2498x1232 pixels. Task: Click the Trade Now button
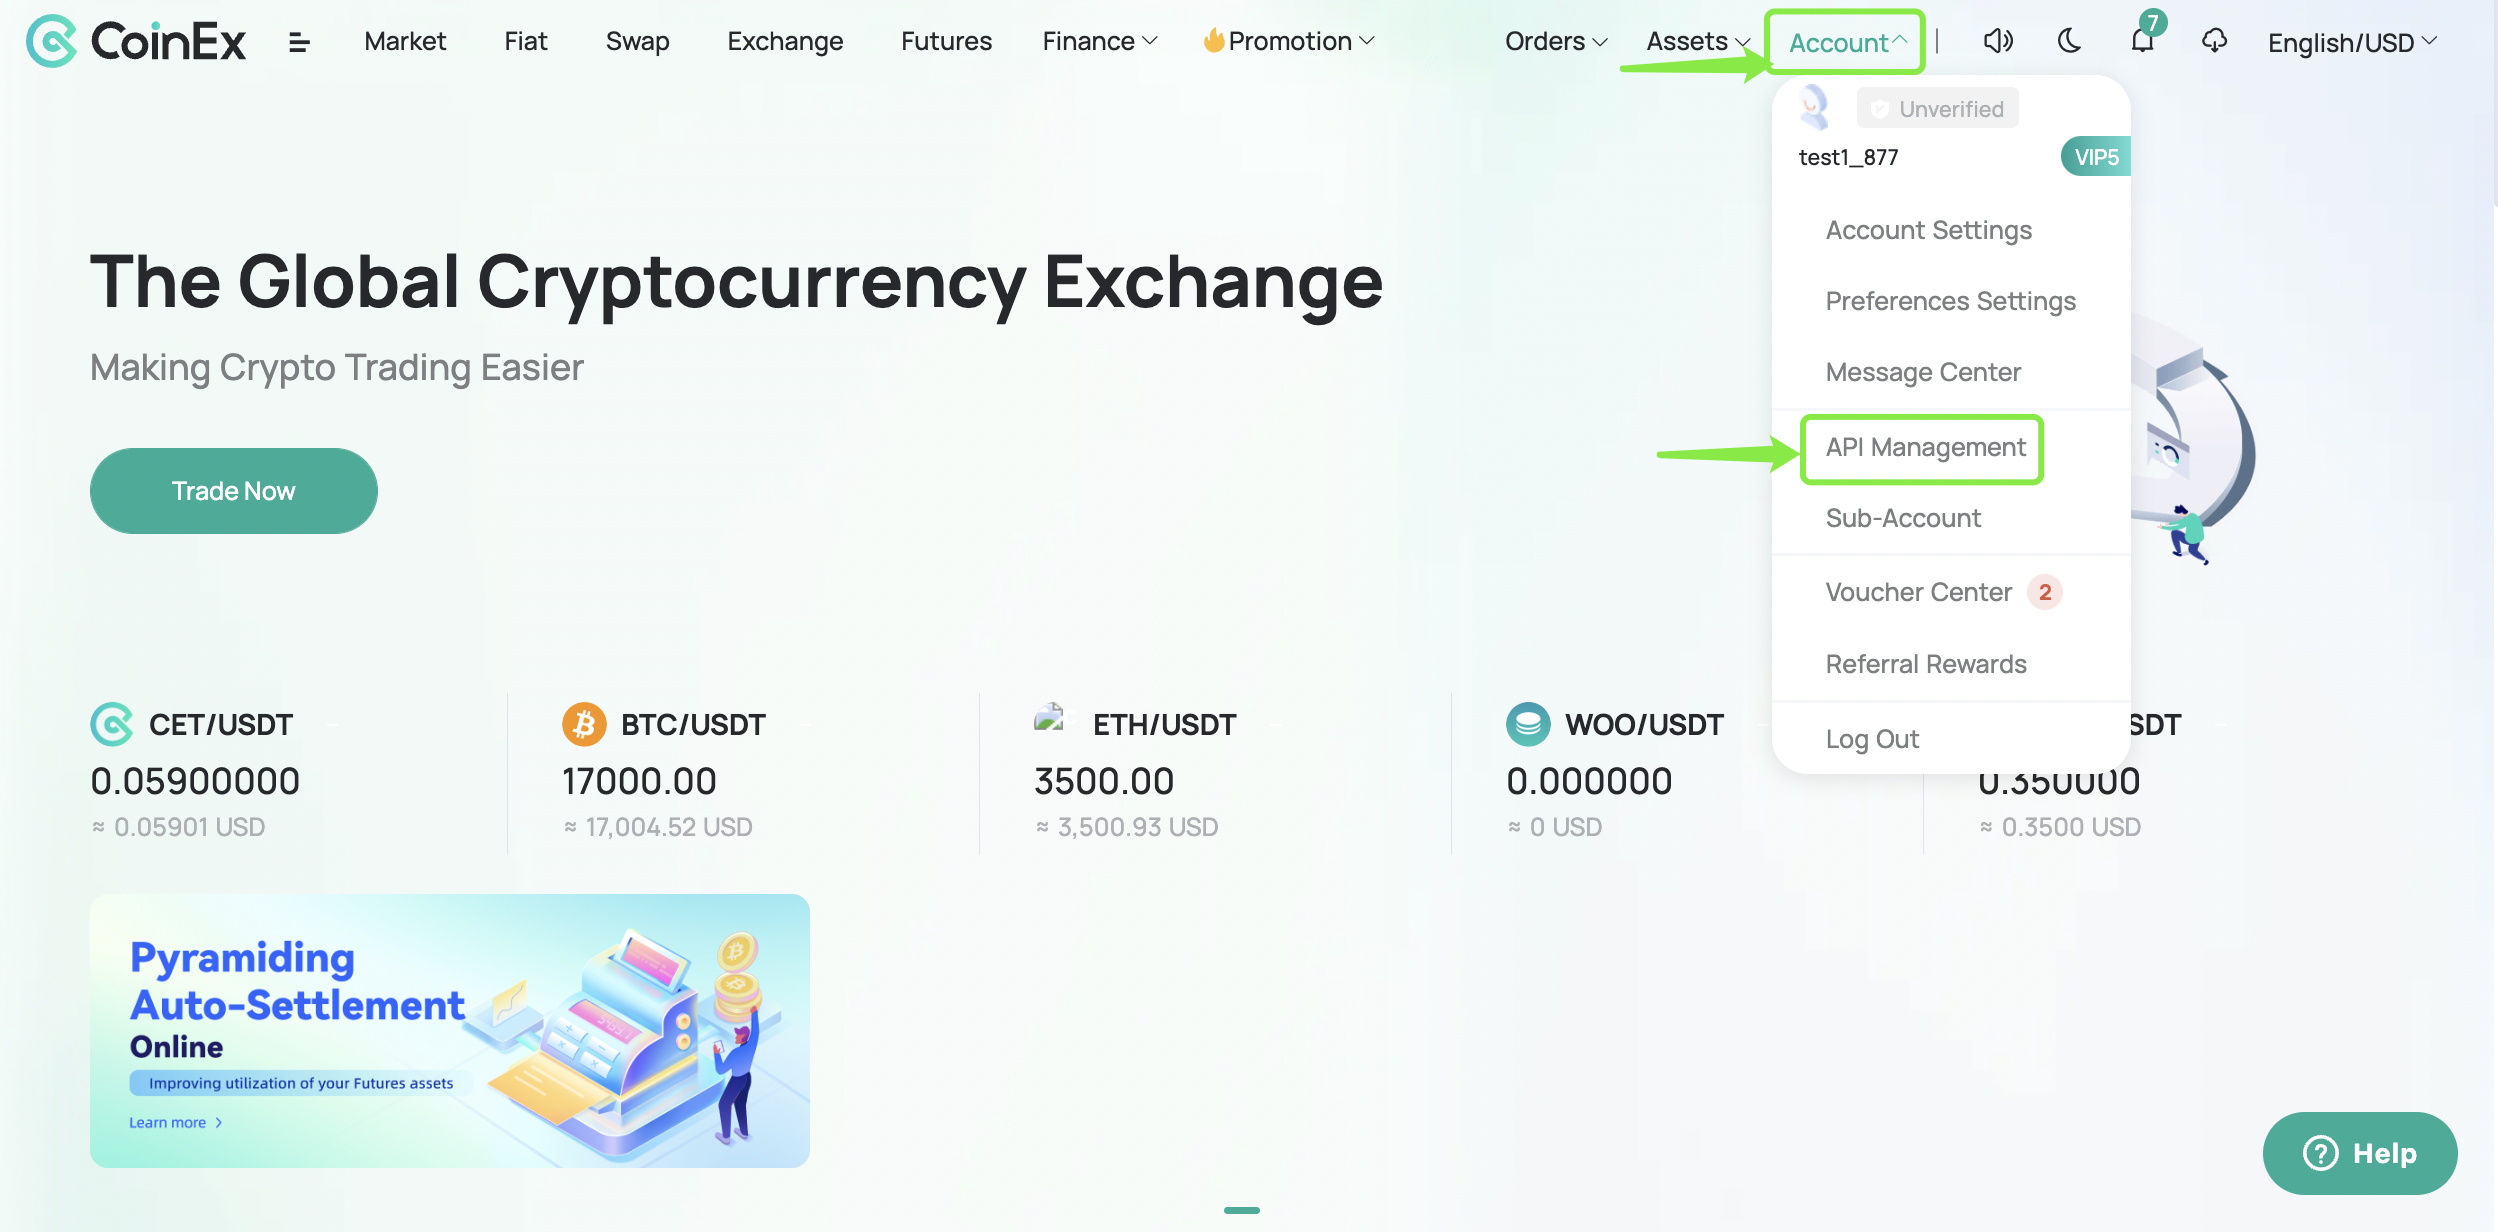pos(233,490)
